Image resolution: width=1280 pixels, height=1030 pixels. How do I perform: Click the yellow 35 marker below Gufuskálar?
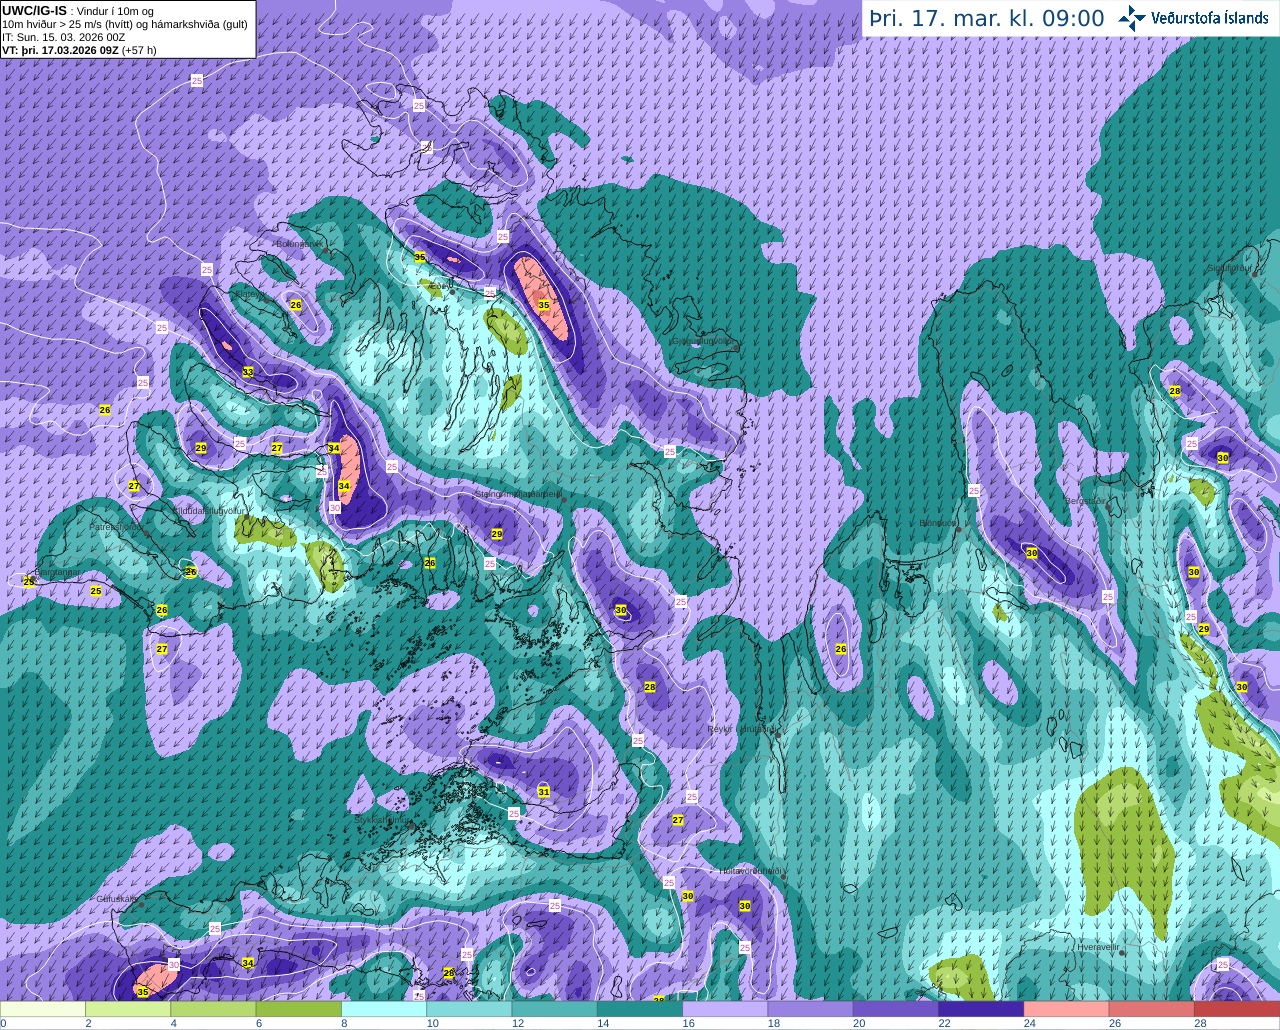point(142,992)
